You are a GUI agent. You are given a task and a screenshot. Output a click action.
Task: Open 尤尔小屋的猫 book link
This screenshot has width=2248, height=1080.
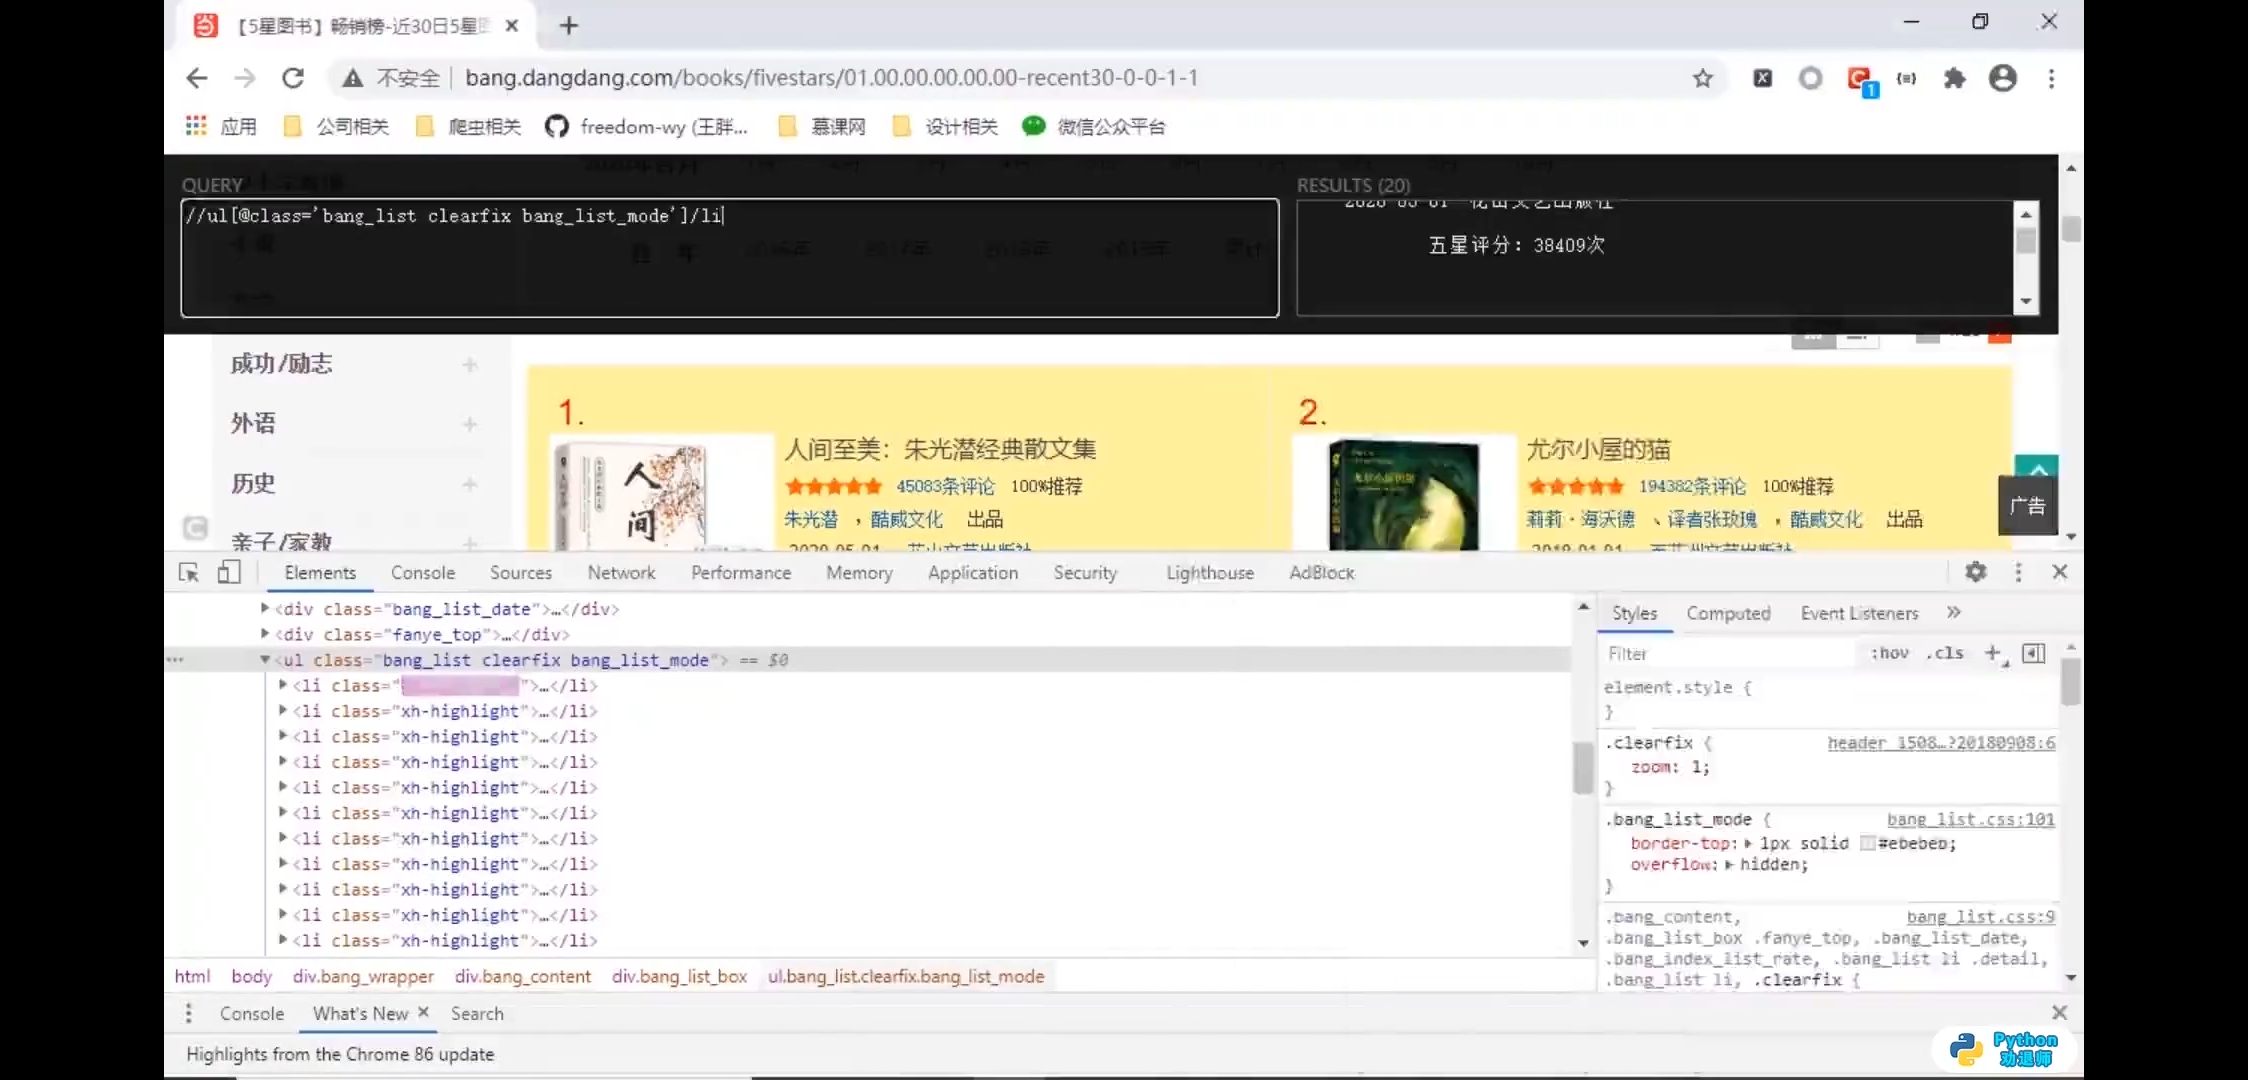pyautogui.click(x=1598, y=449)
